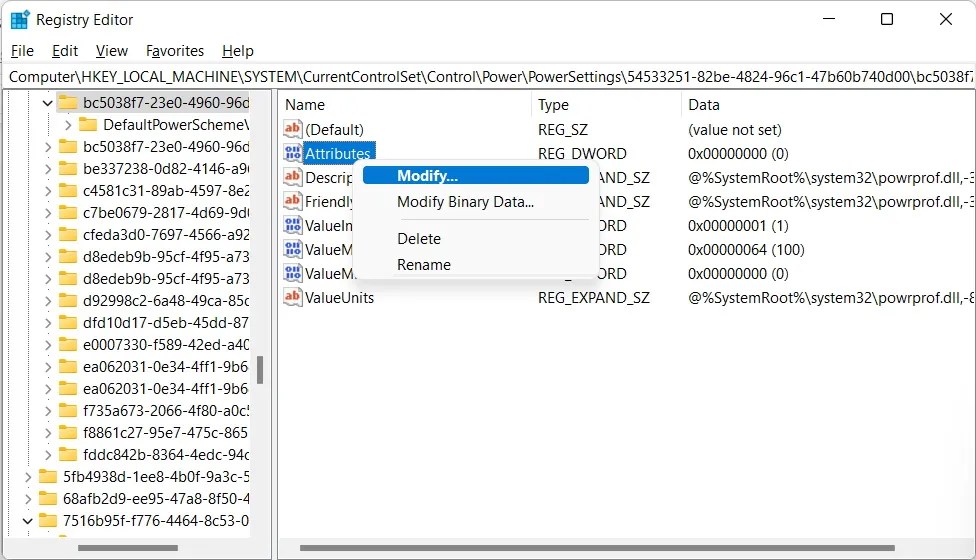Click folder icon of 7516b95f-f776-4464 key
Screen dimensions: 976x560
[48, 520]
